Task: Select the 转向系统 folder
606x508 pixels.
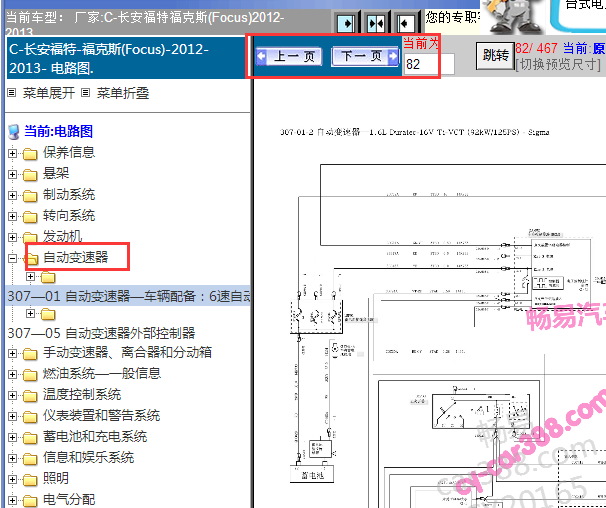Action: pyautogui.click(x=69, y=215)
